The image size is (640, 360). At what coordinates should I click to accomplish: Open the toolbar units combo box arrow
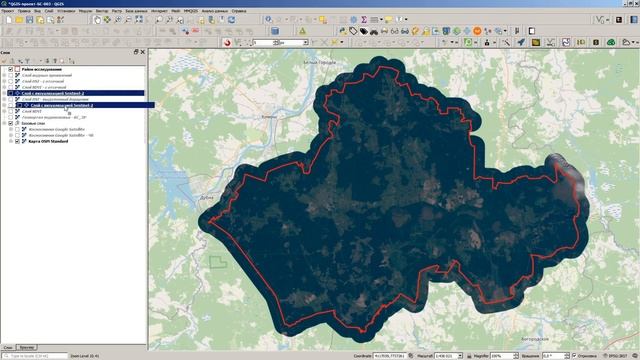pos(305,42)
